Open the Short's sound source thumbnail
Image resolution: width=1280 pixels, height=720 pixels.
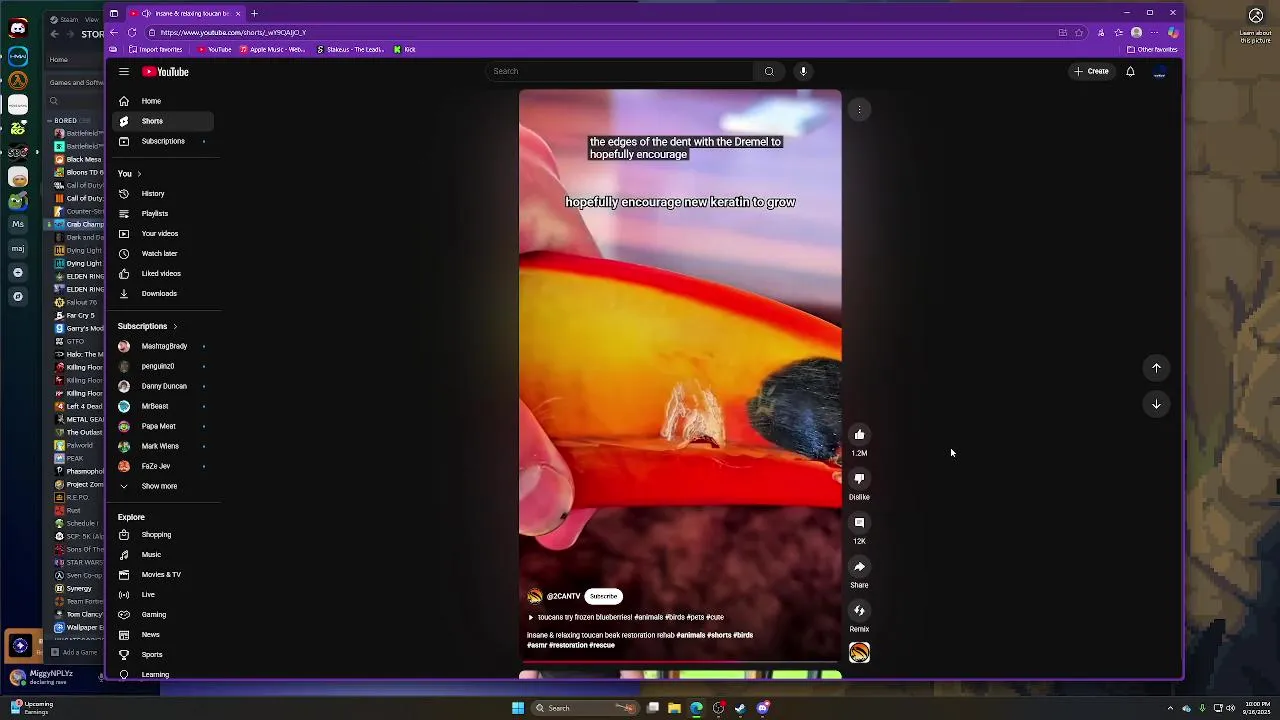[x=859, y=652]
